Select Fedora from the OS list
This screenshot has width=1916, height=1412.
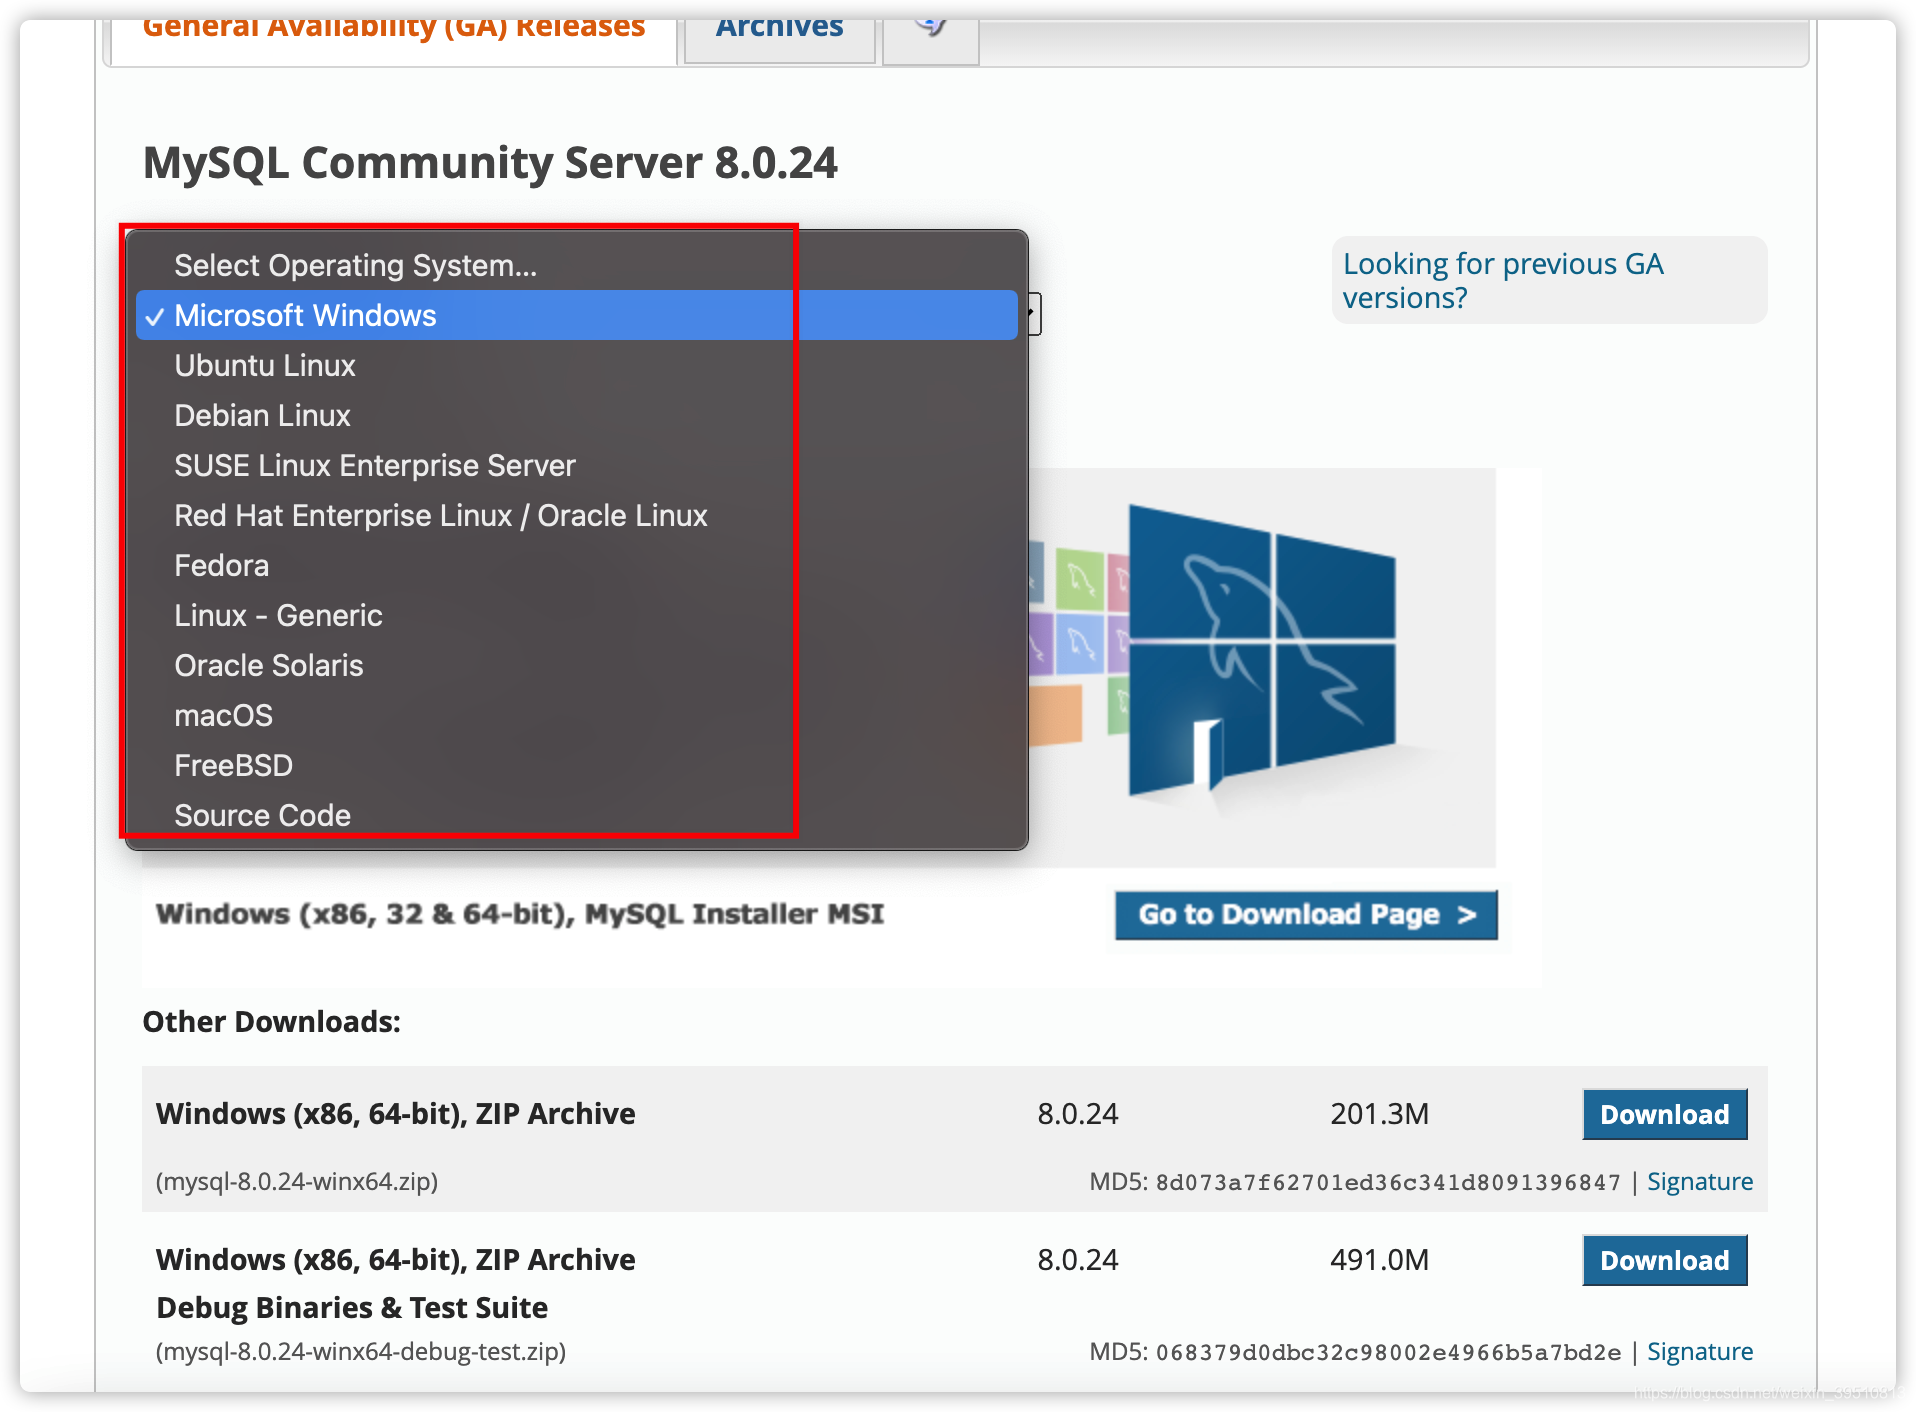click(576, 565)
